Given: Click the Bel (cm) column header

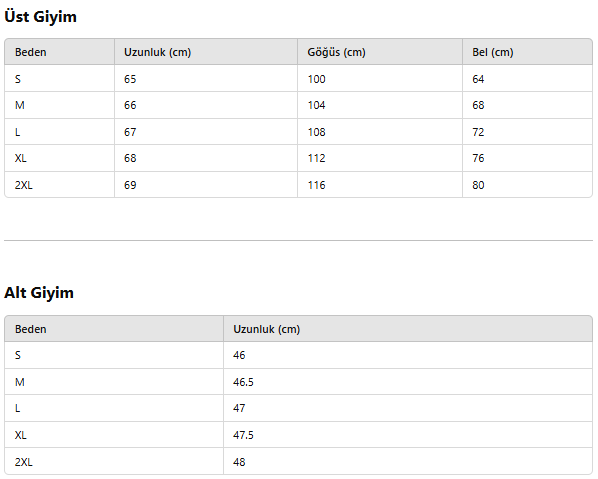Looking at the screenshot, I should tap(493, 52).
